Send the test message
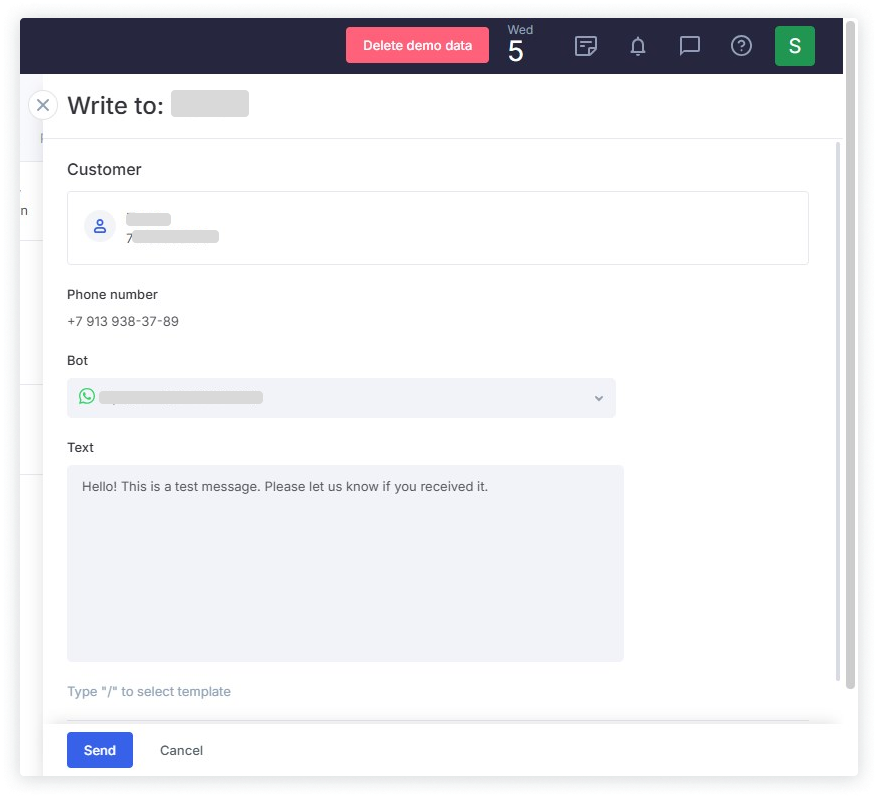878x798 pixels. click(100, 750)
